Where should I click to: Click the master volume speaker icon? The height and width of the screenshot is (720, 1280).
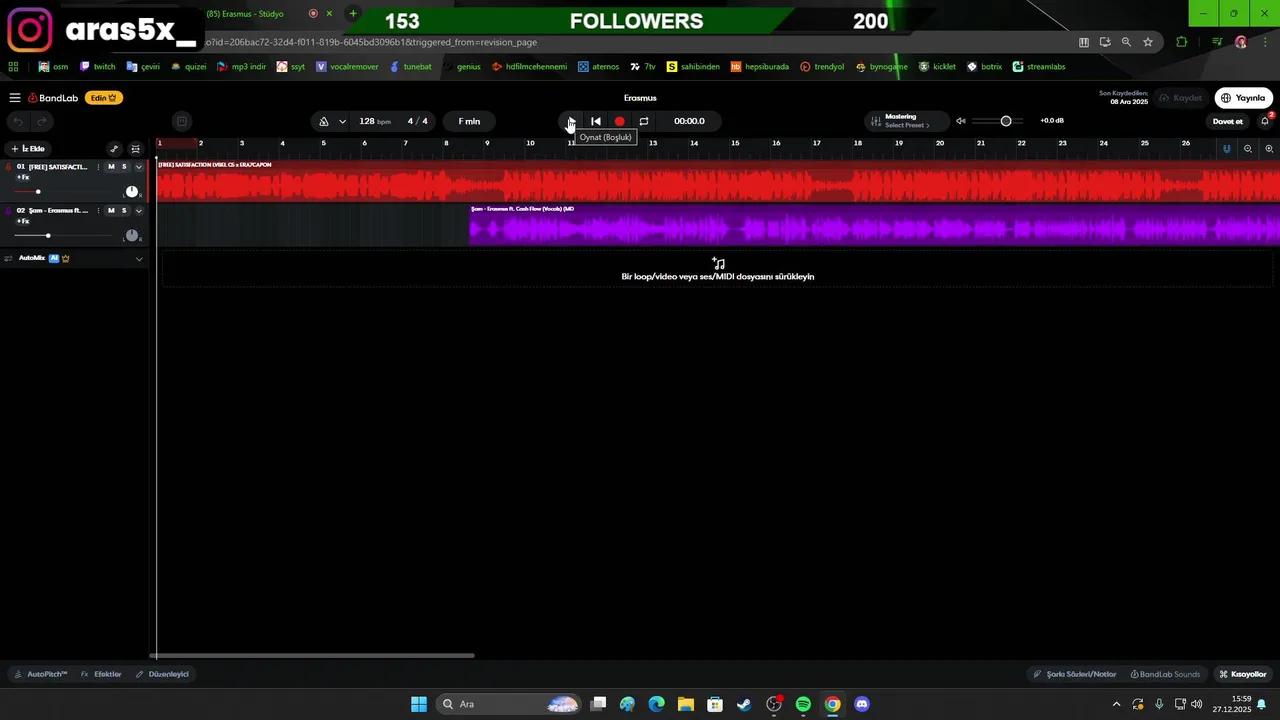(961, 121)
